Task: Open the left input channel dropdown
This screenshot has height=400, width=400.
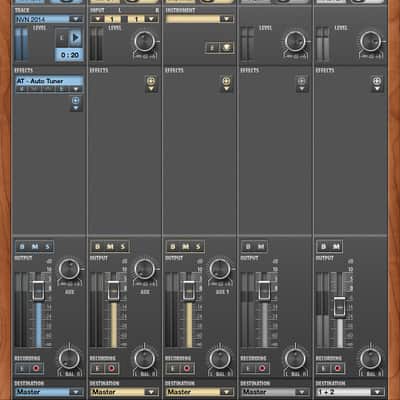Action: [98, 19]
